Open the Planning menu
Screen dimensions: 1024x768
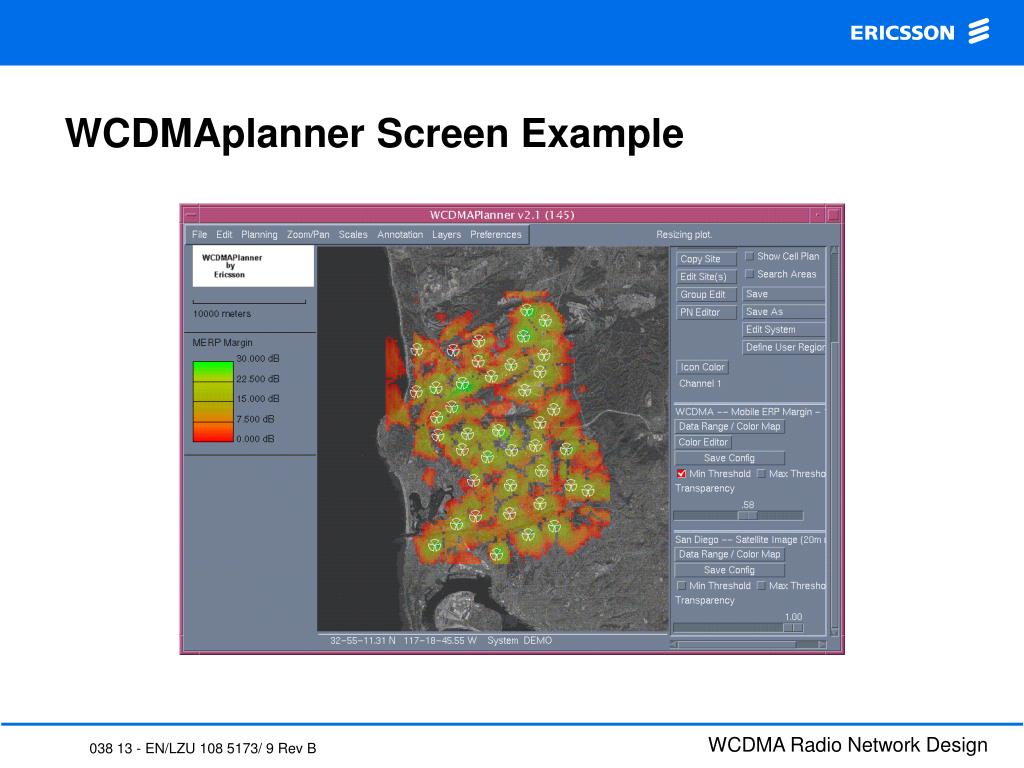(259, 234)
